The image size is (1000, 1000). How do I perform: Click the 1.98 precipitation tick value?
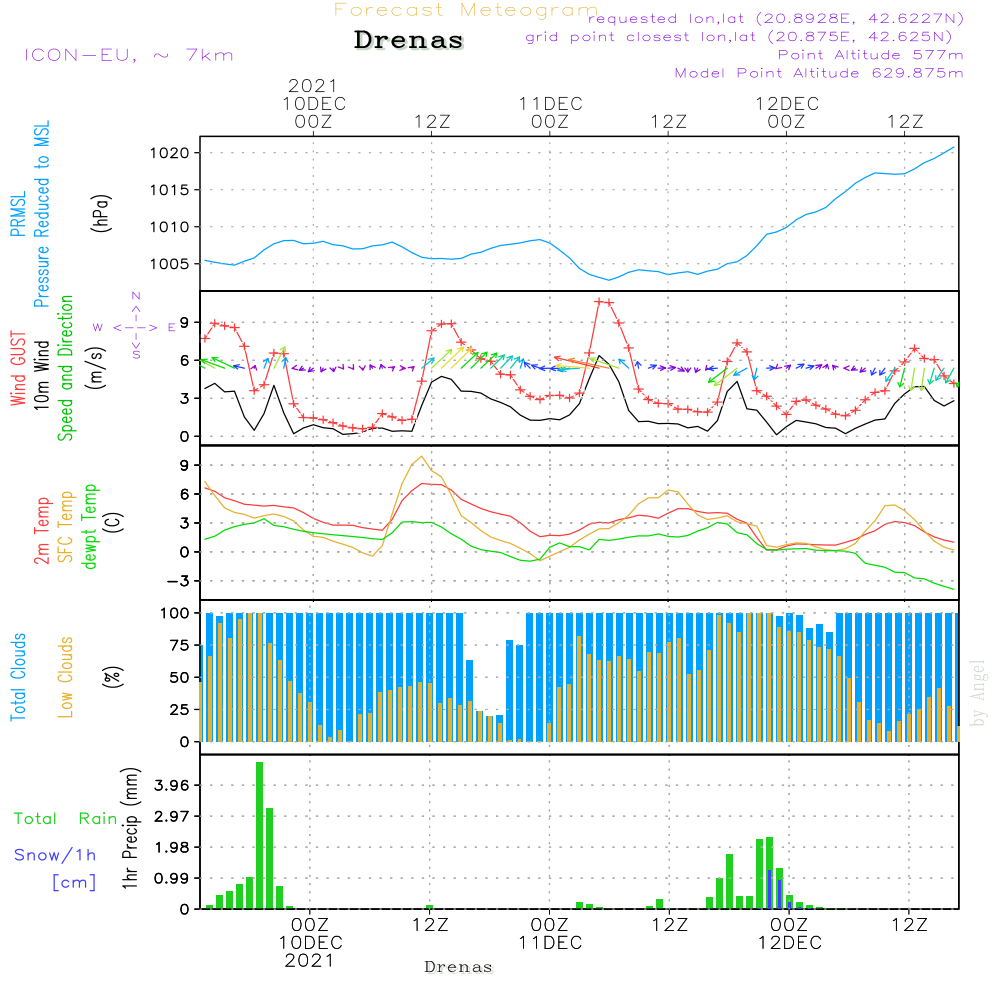coord(172,848)
